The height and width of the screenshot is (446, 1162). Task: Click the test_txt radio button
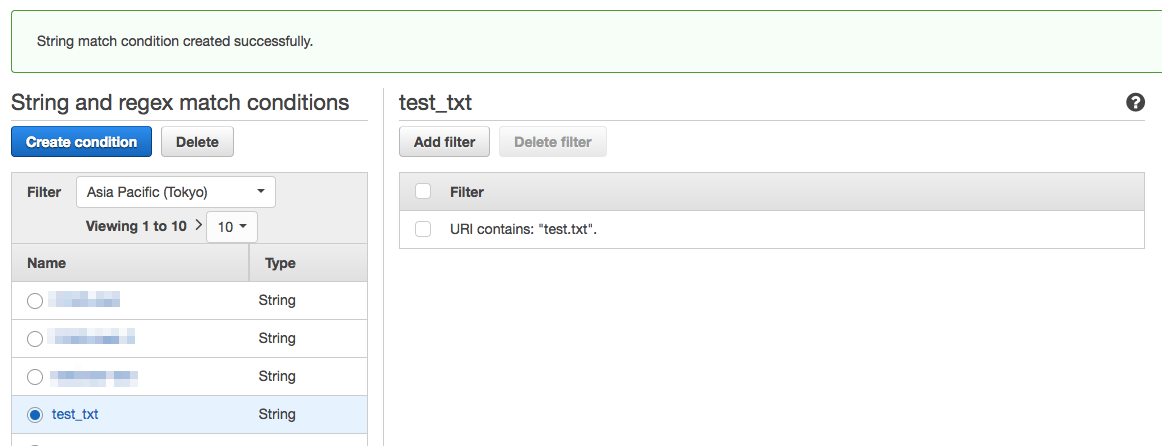[35, 415]
